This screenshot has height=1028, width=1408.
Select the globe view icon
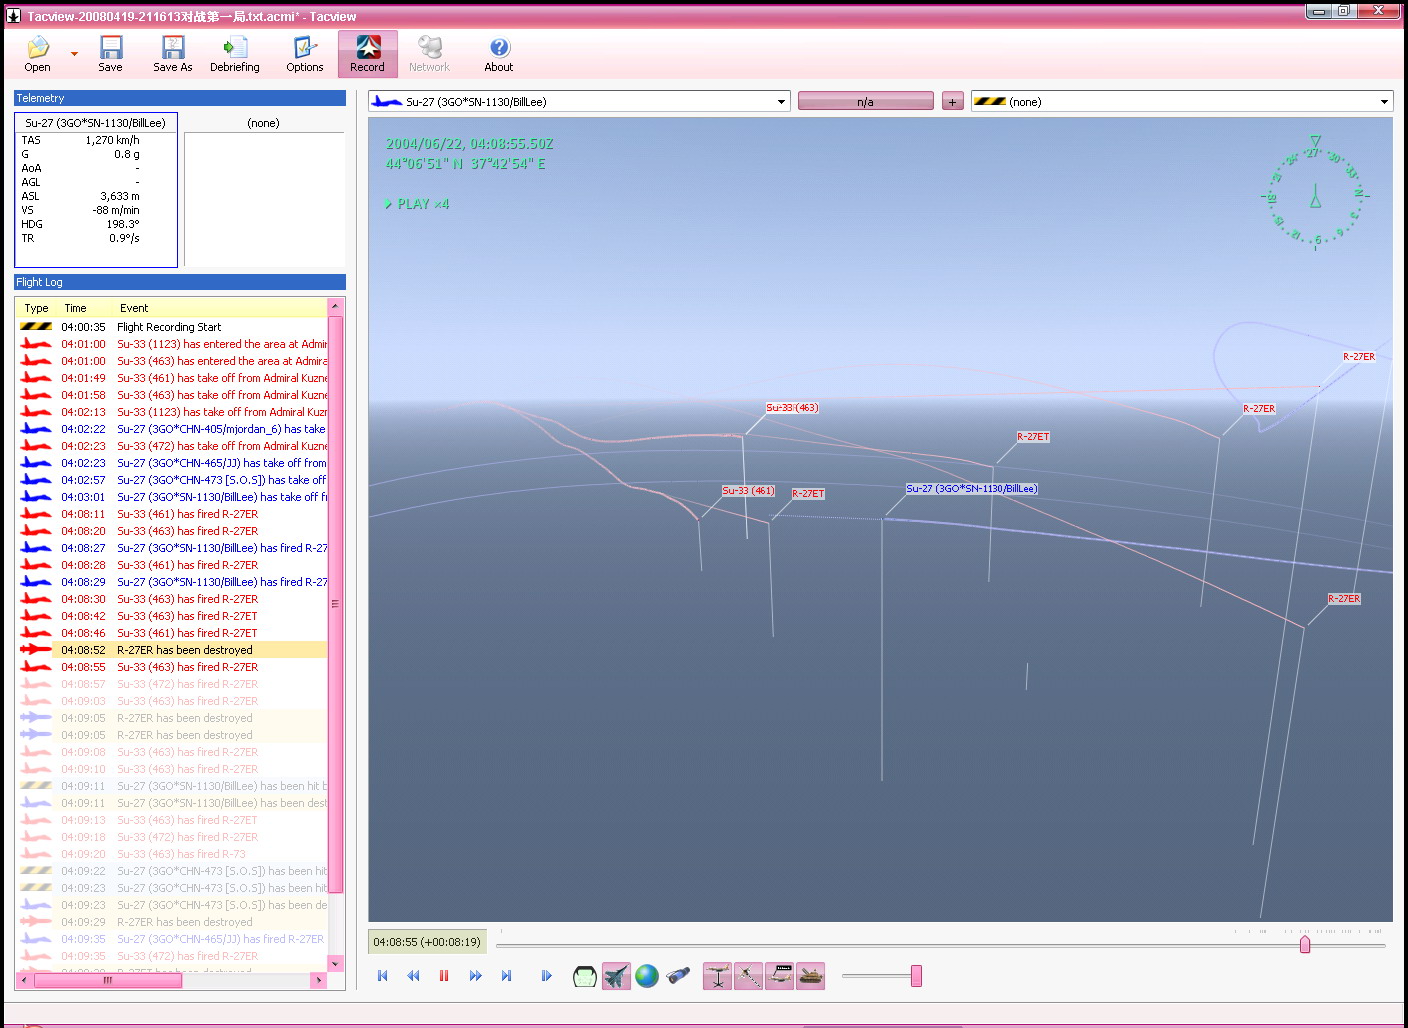(x=647, y=976)
